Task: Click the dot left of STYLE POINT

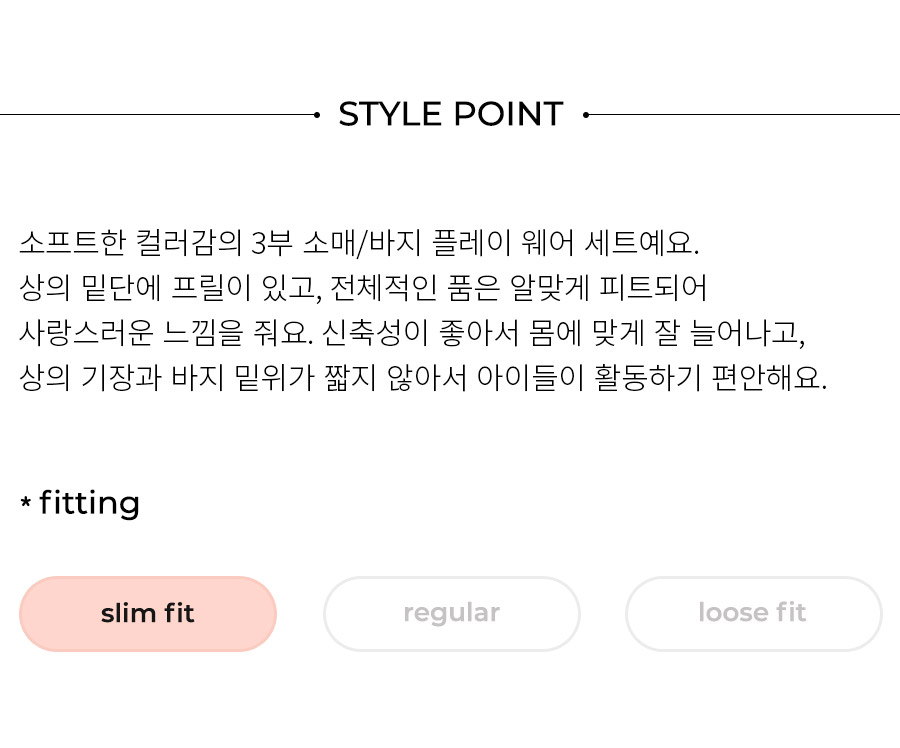Action: (317, 115)
